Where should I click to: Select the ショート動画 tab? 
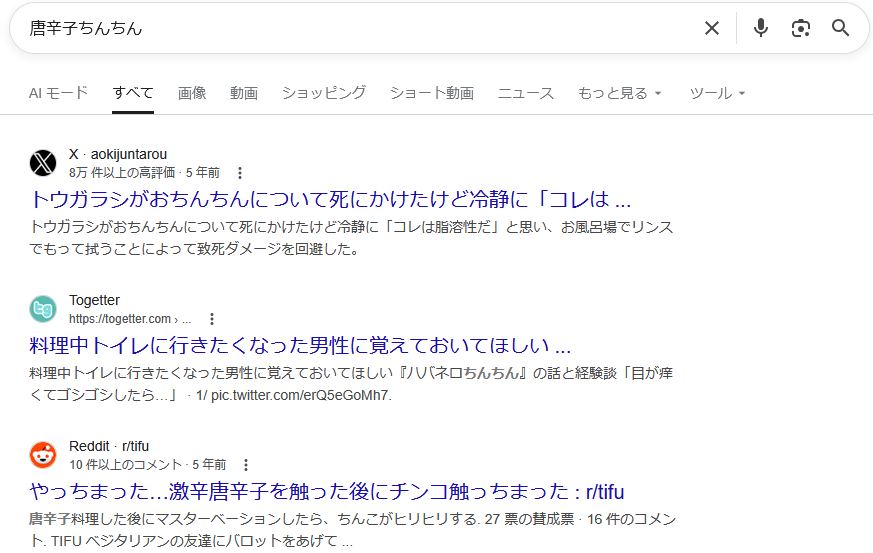431,93
